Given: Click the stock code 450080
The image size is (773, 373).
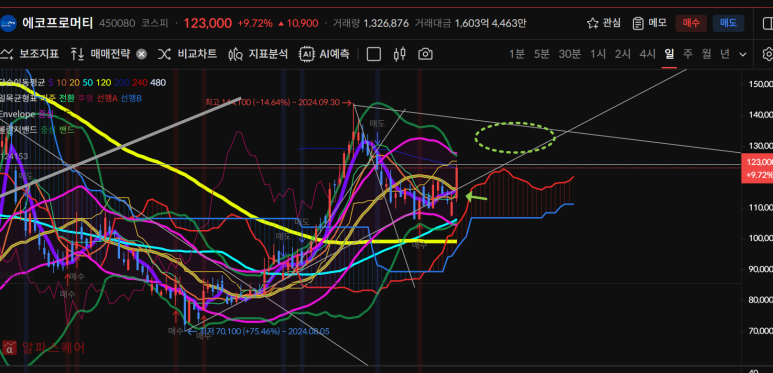Looking at the screenshot, I should click(x=117, y=23).
